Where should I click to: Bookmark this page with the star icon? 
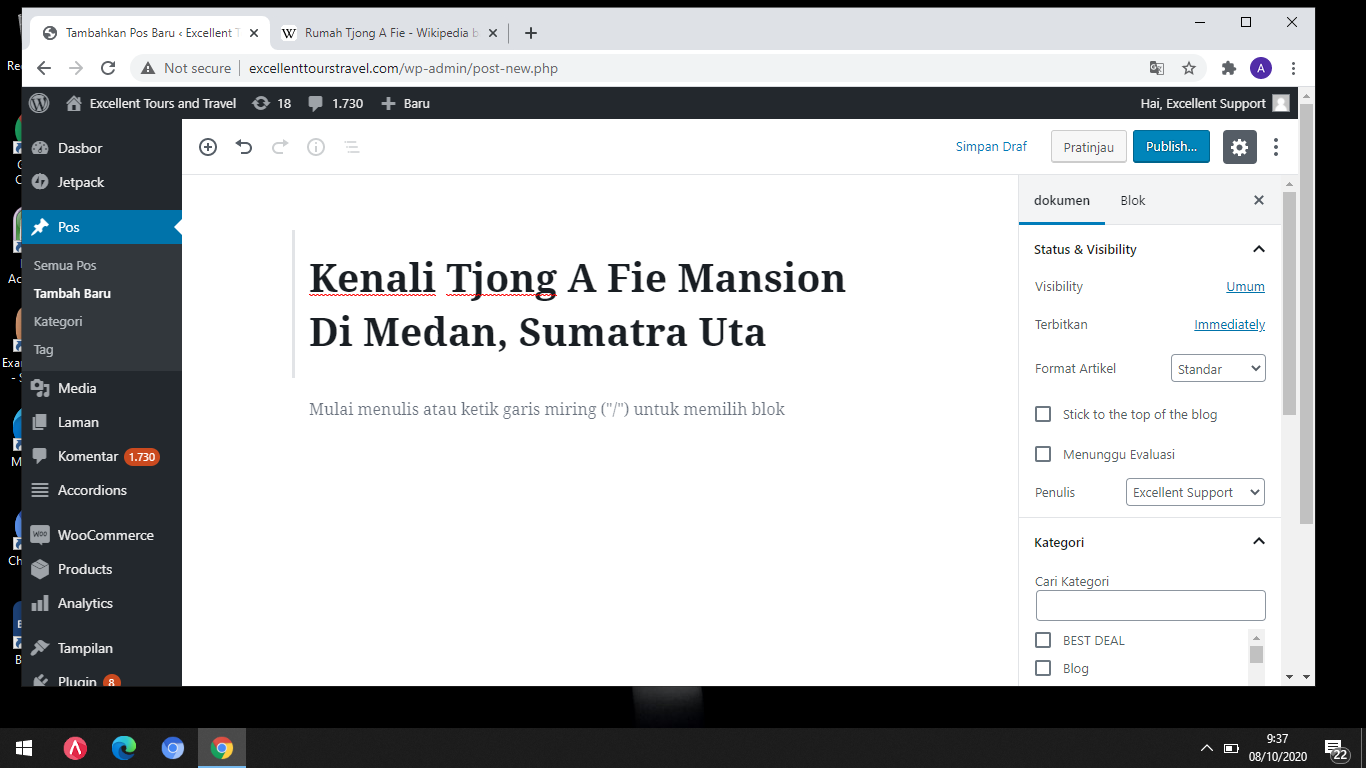[x=1189, y=68]
